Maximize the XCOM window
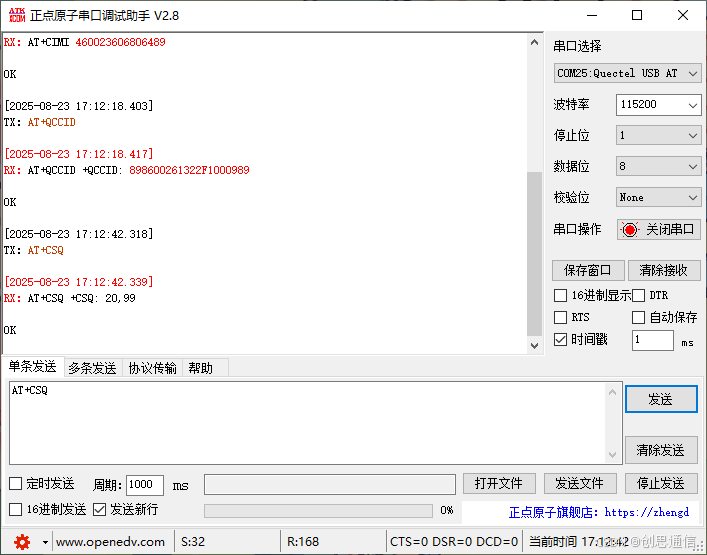The height and width of the screenshot is (555, 707). click(637, 15)
